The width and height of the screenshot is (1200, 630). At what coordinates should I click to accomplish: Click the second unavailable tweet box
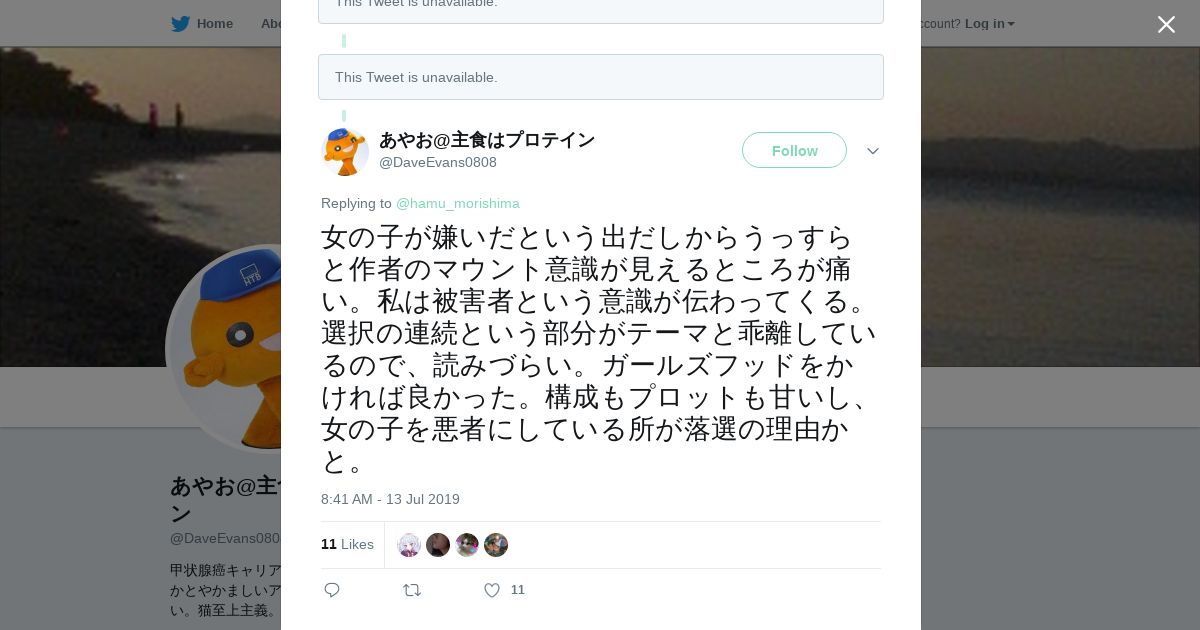600,77
